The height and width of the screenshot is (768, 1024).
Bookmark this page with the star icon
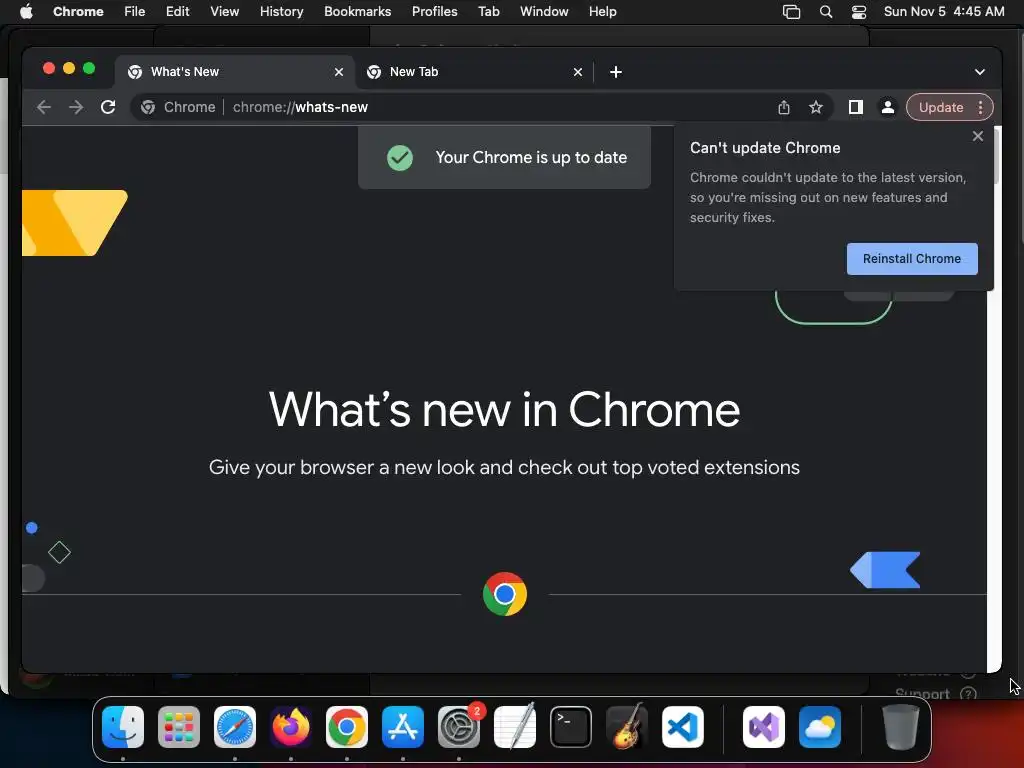pos(816,107)
